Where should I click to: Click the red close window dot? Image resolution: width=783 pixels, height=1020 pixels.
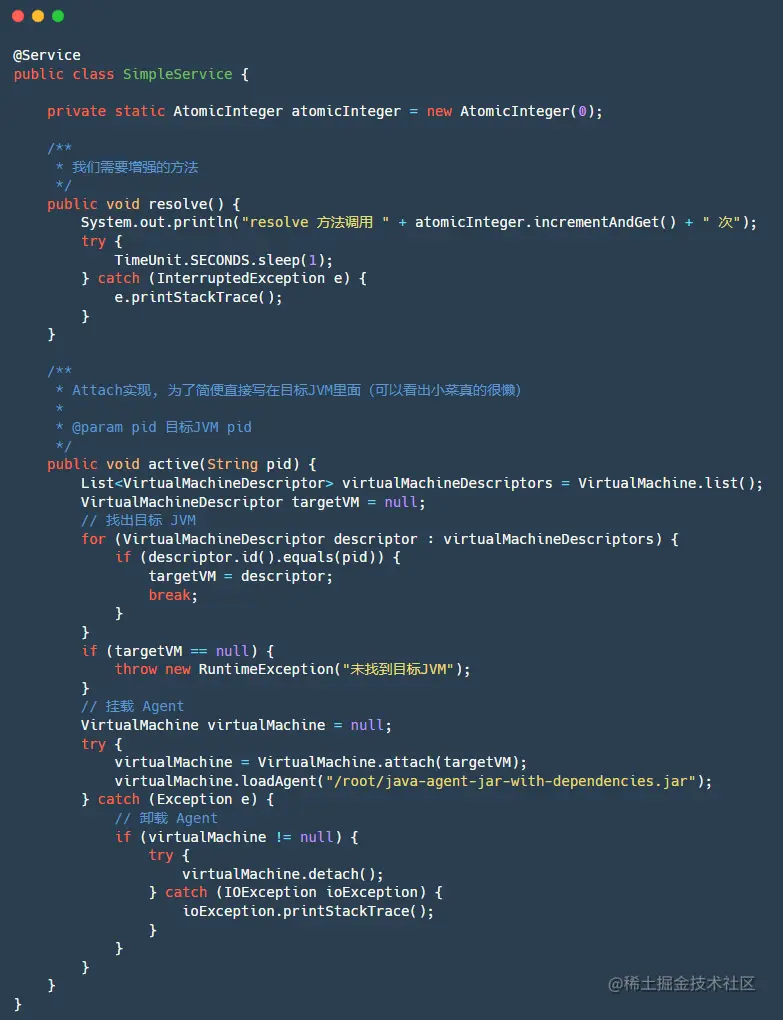coord(18,16)
